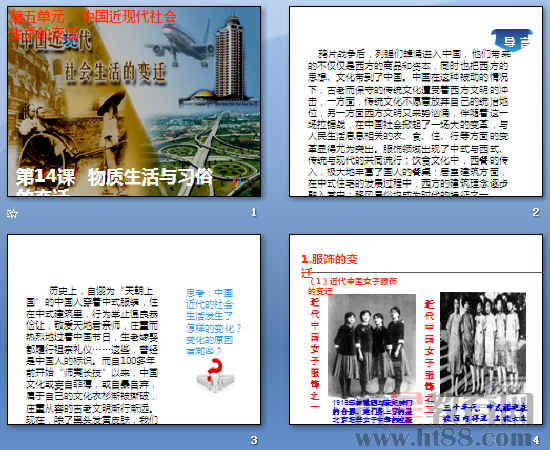Screen dimensions: 550x450
Task: Click the blue 思考 question text
Action: pyautogui.click(x=214, y=321)
